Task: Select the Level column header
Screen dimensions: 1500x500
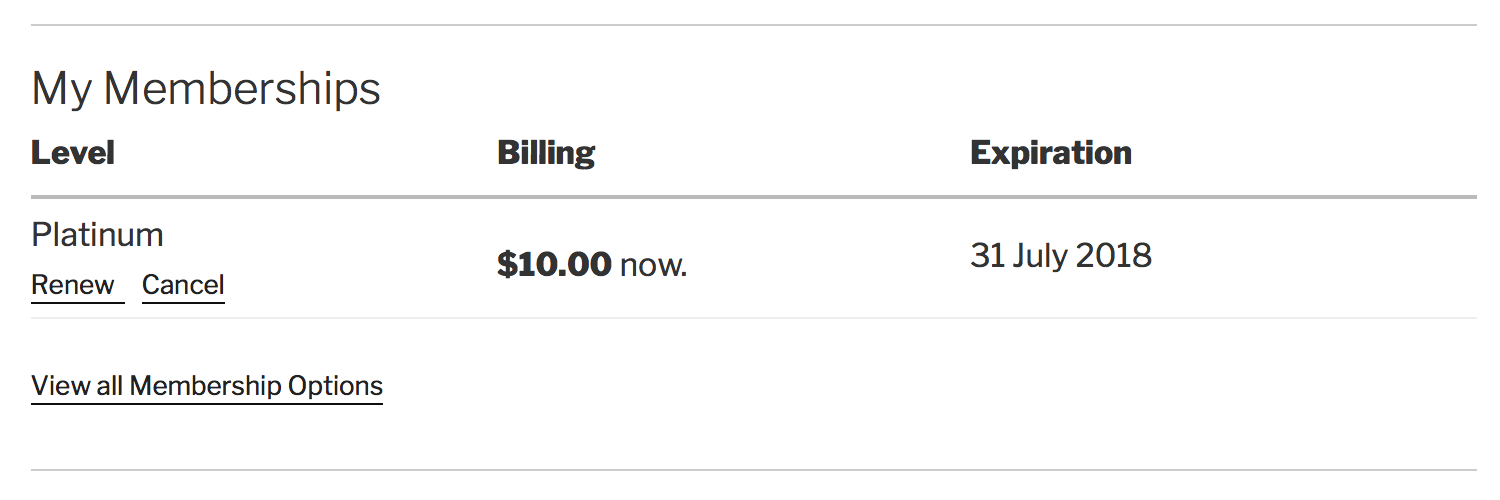Action: click(x=73, y=153)
